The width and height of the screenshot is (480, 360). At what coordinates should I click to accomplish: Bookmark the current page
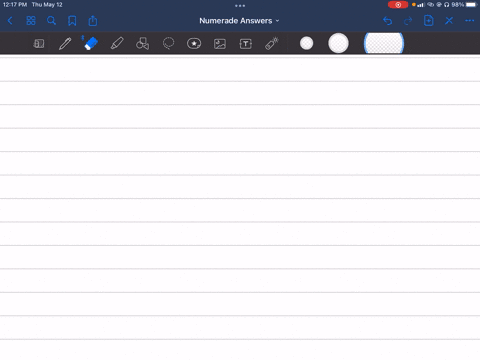pos(72,21)
